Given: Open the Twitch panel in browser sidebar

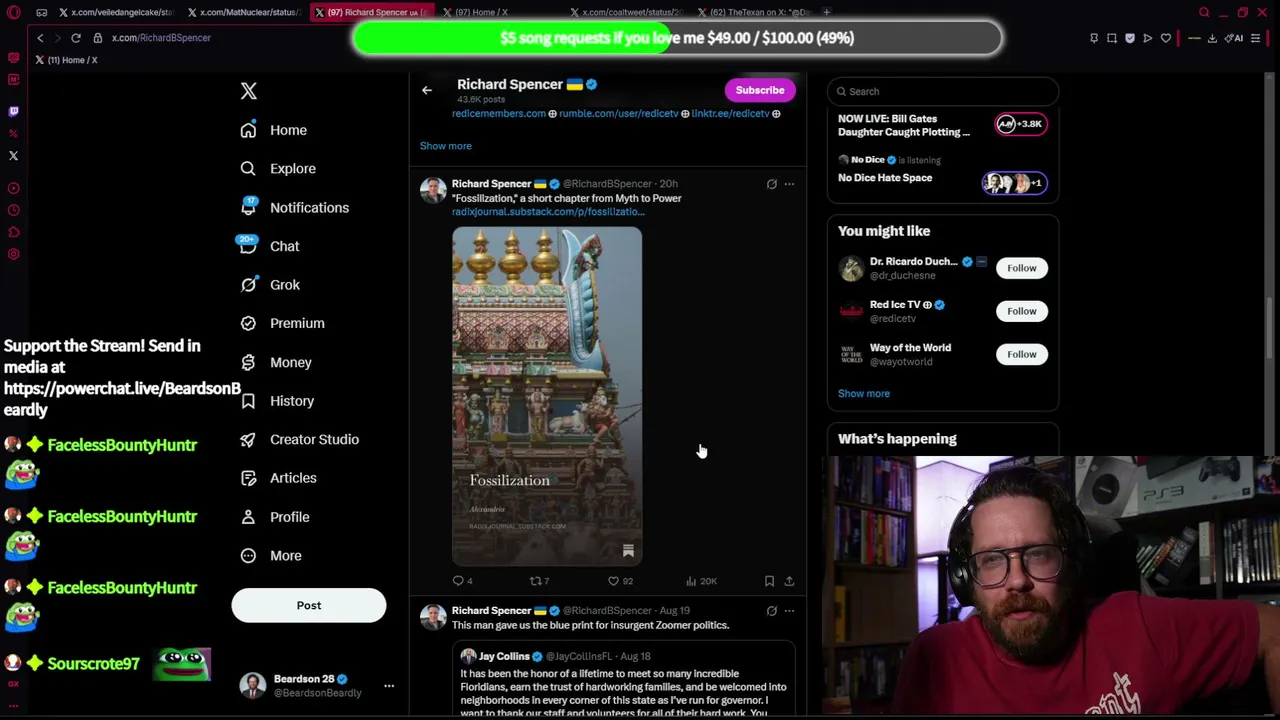Looking at the screenshot, I should pyautogui.click(x=13, y=112).
